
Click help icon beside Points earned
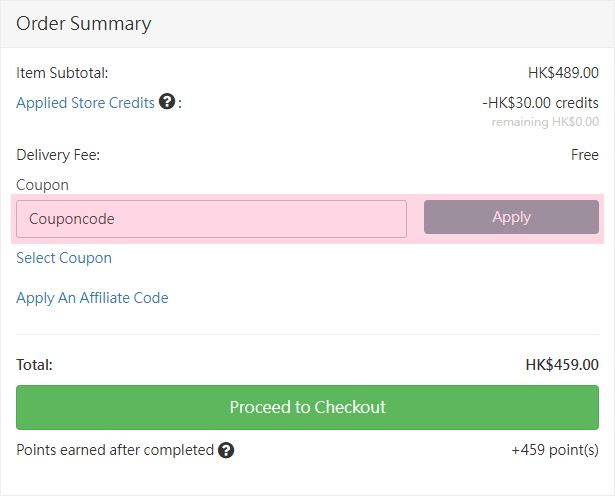point(226,450)
